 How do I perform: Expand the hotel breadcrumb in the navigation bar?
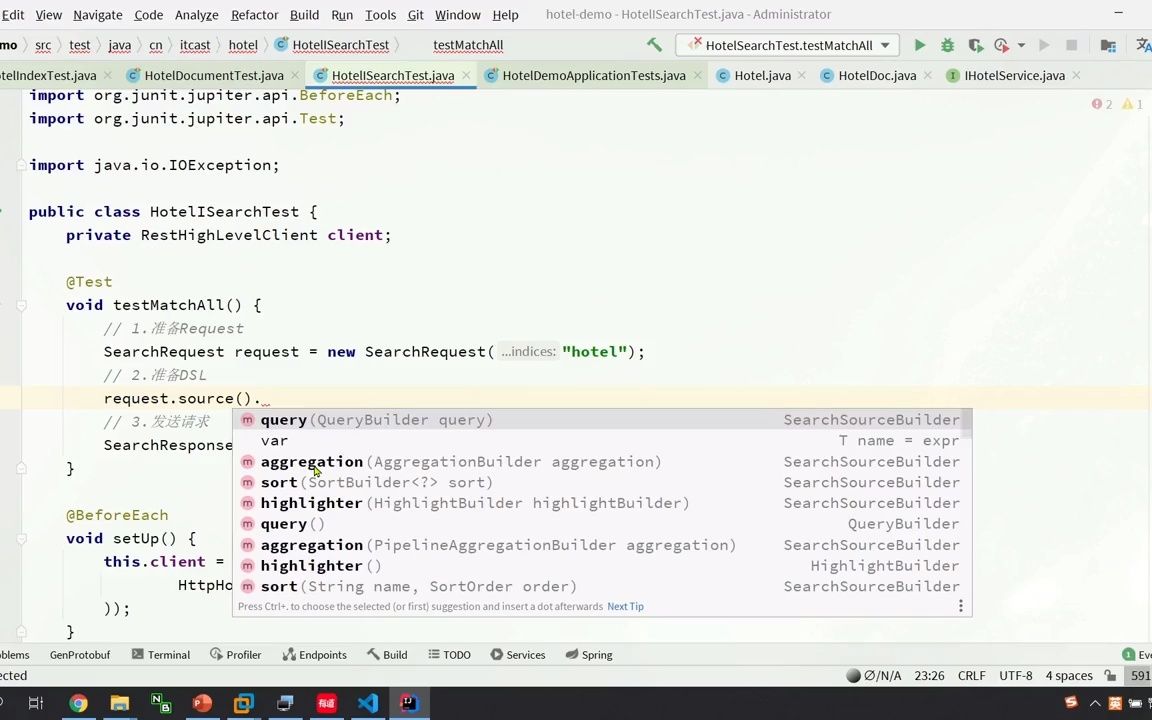pos(243,45)
